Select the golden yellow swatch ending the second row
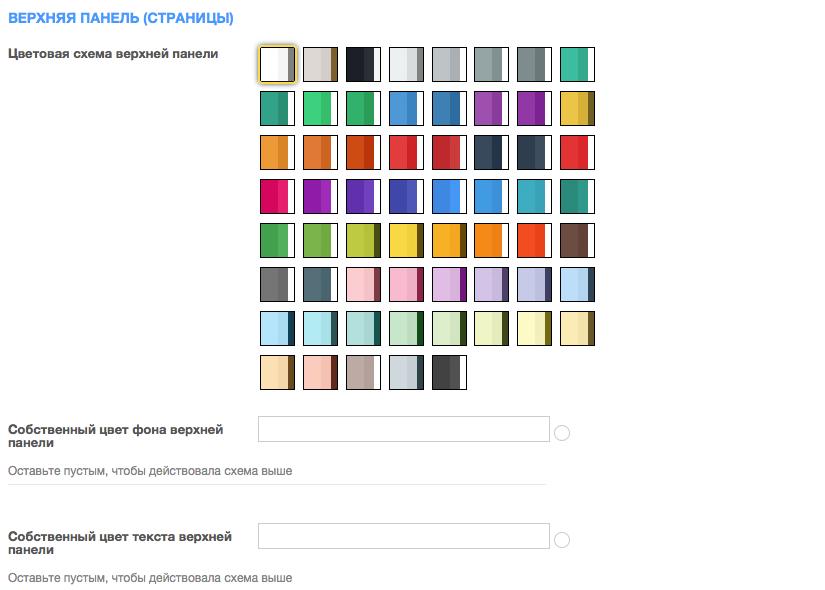The height and width of the screenshot is (590, 825). click(577, 108)
